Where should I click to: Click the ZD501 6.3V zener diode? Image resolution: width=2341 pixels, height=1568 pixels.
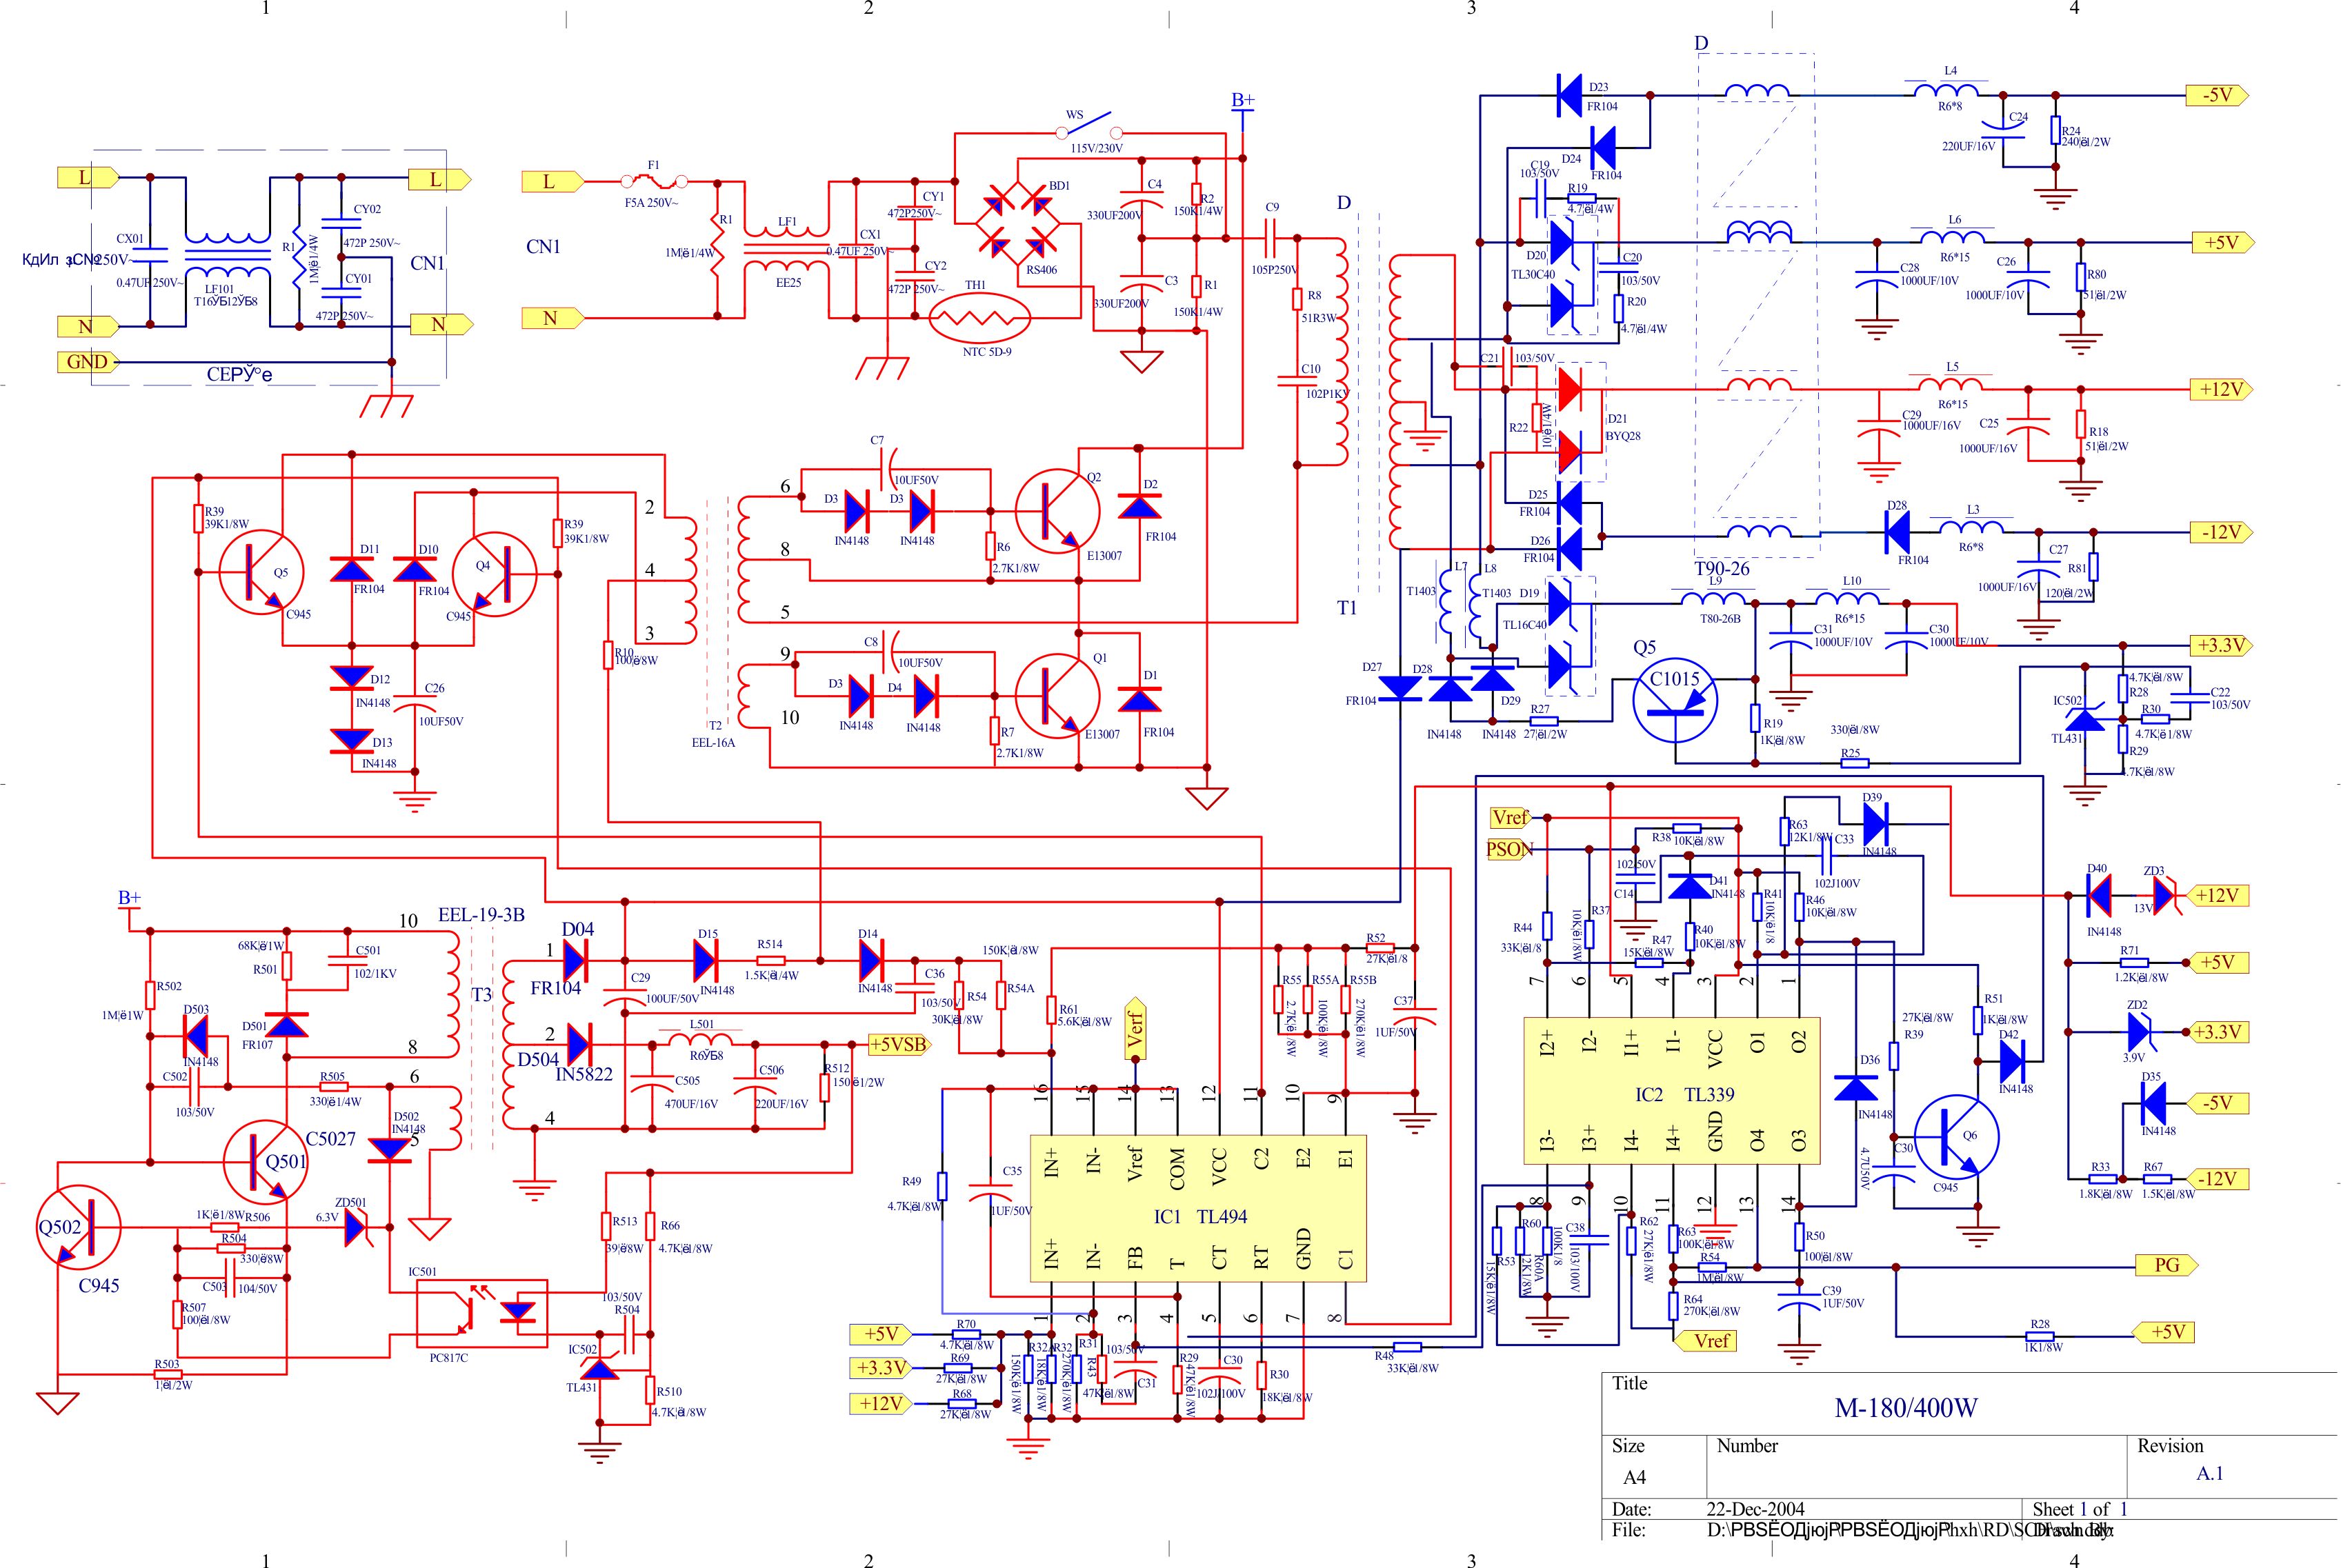(x=358, y=1227)
